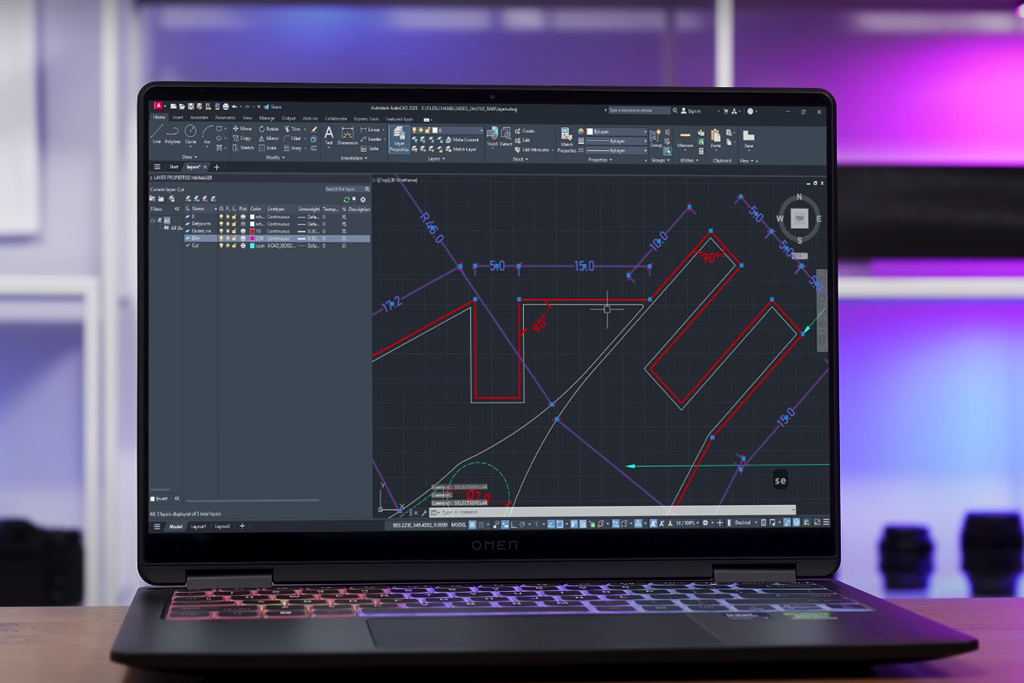The width and height of the screenshot is (1024, 683).
Task: Toggle on/off bulb for Cut layer
Action: click(x=221, y=246)
